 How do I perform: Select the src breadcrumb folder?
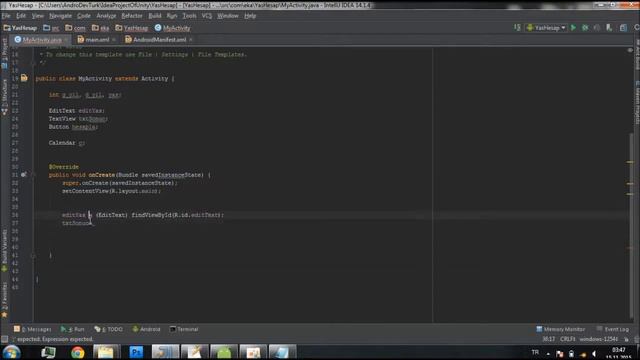point(51,28)
